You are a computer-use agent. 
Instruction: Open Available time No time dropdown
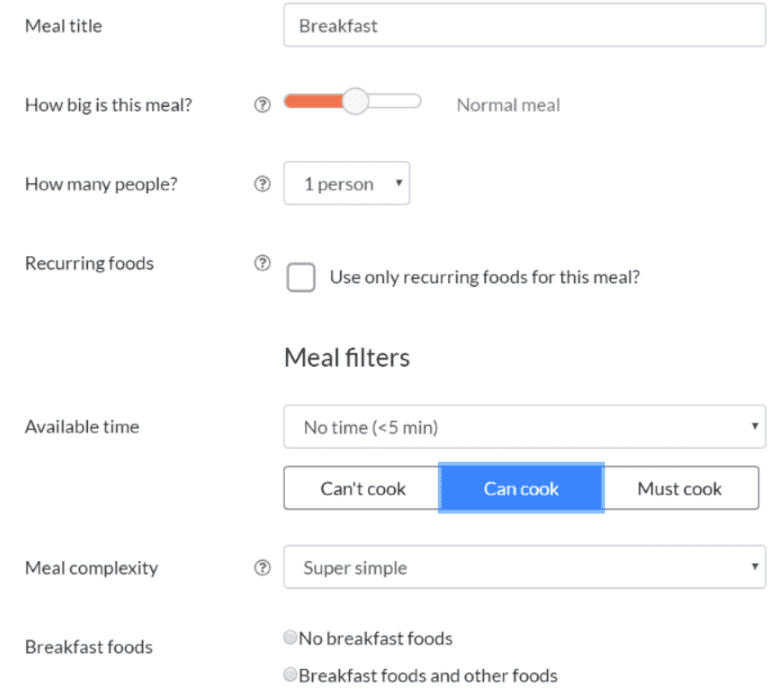(x=524, y=427)
